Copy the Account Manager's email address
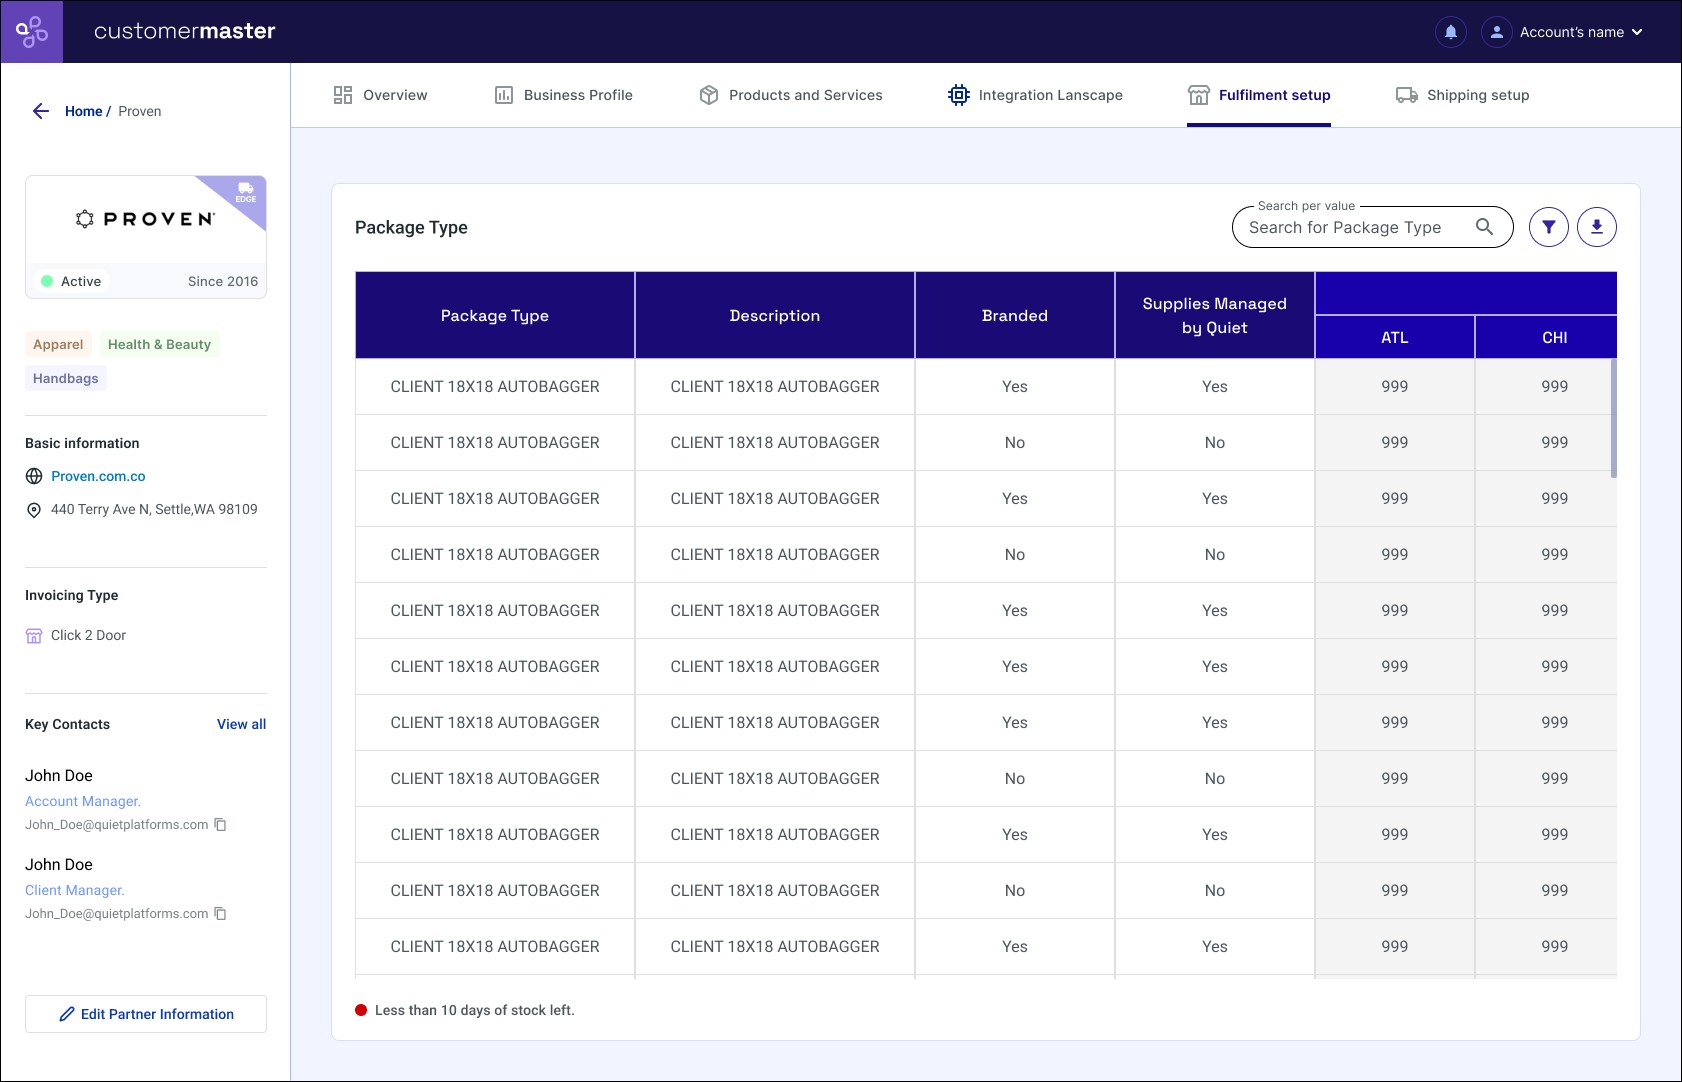Image resolution: width=1682 pixels, height=1082 pixels. pos(221,825)
